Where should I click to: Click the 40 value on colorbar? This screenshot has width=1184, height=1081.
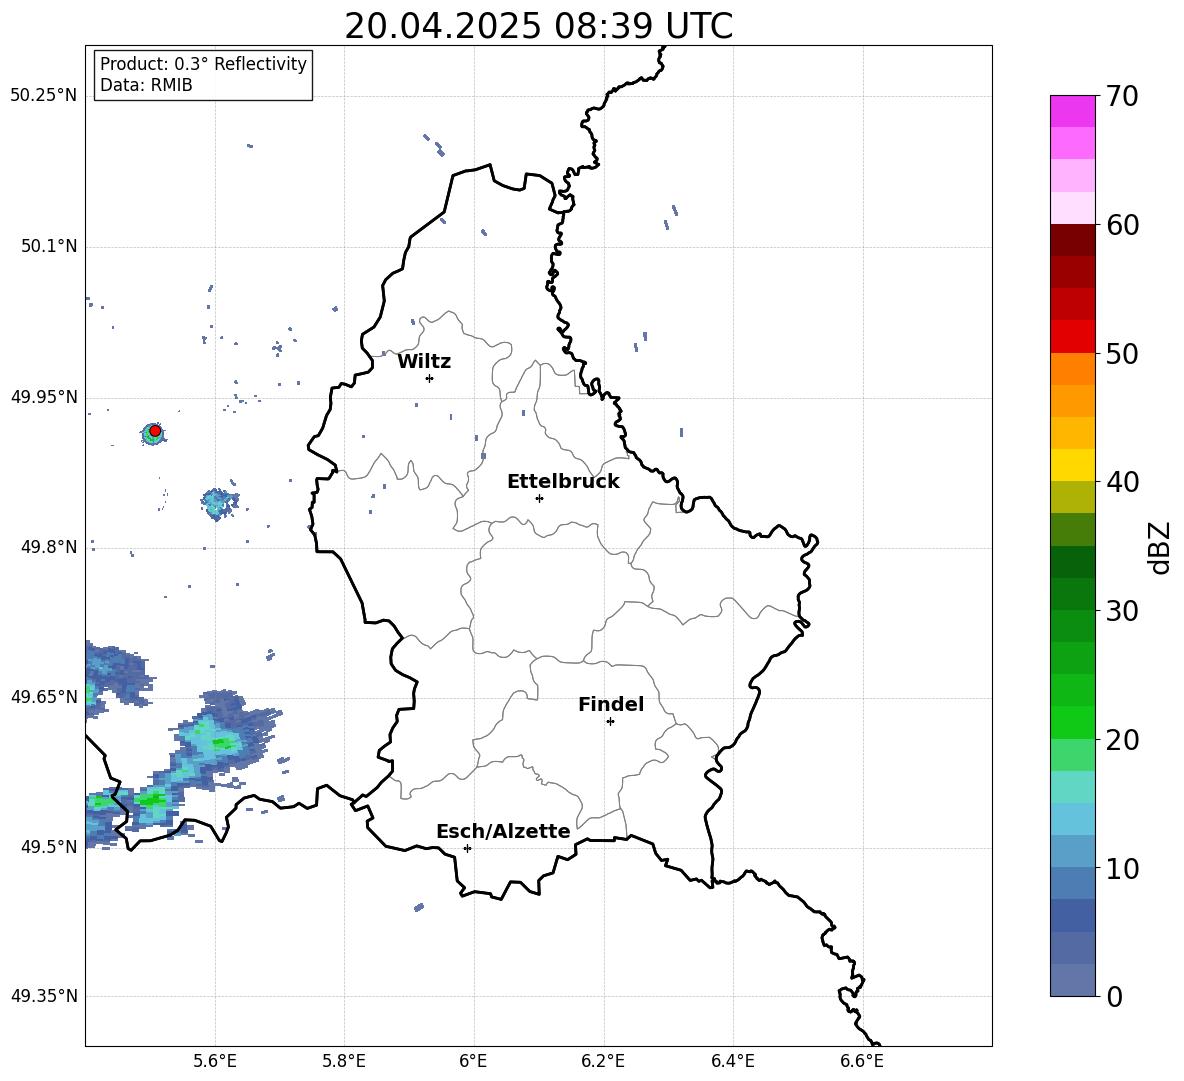tap(1121, 482)
